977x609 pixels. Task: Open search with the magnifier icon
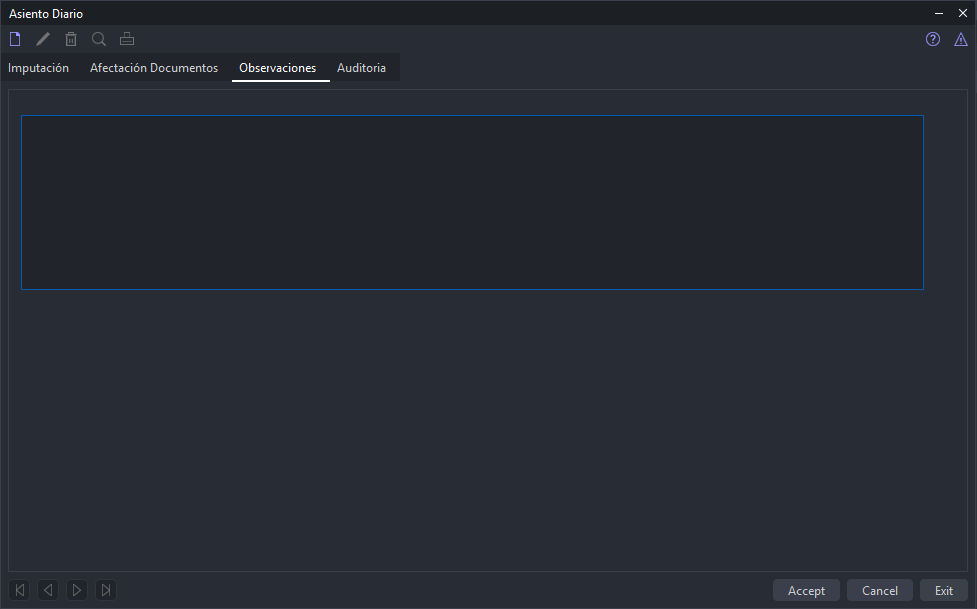(99, 40)
